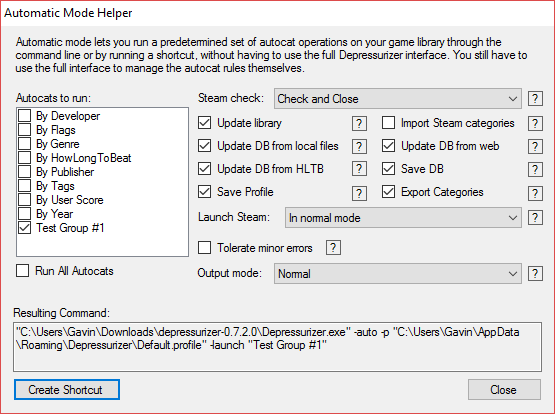The image size is (555, 414).
Task: Toggle the Test Group #1 list entry
Action: coord(70,228)
